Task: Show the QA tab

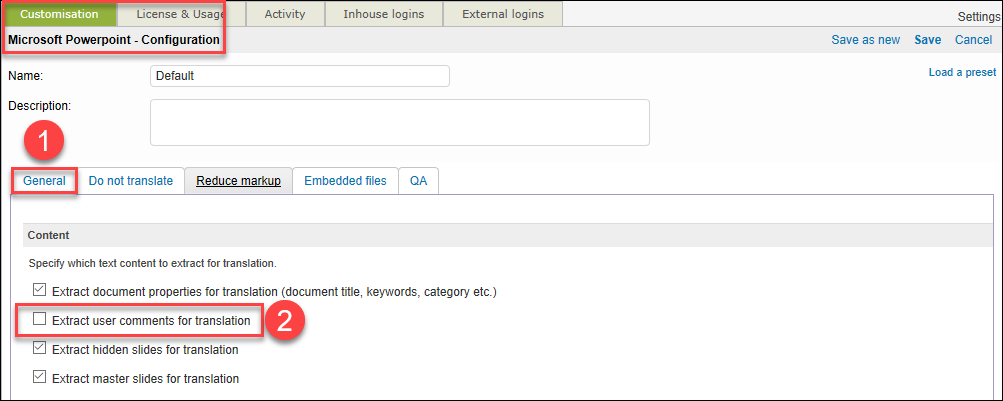Action: pyautogui.click(x=418, y=181)
